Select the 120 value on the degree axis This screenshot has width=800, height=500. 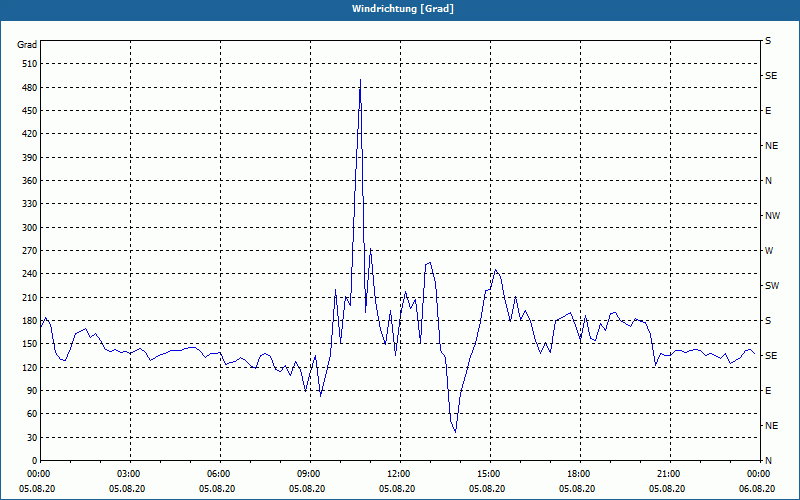tap(30, 367)
